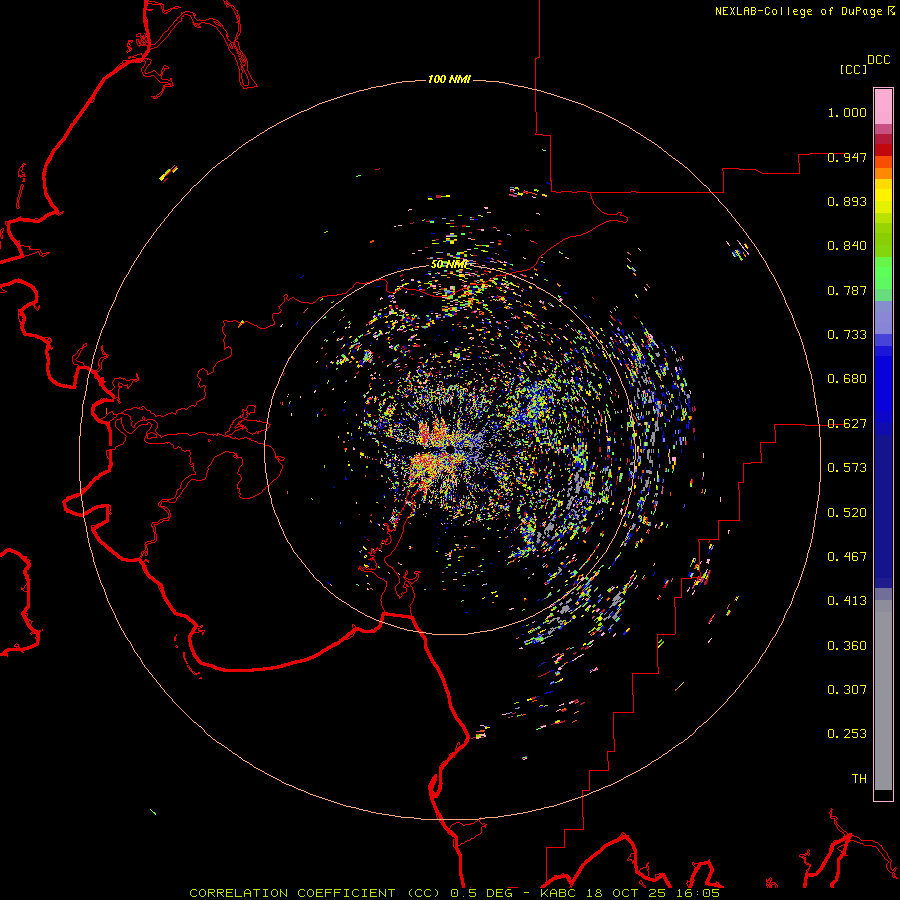Select the 0.680 scale value
This screenshot has height=900, width=900.
coord(847,379)
